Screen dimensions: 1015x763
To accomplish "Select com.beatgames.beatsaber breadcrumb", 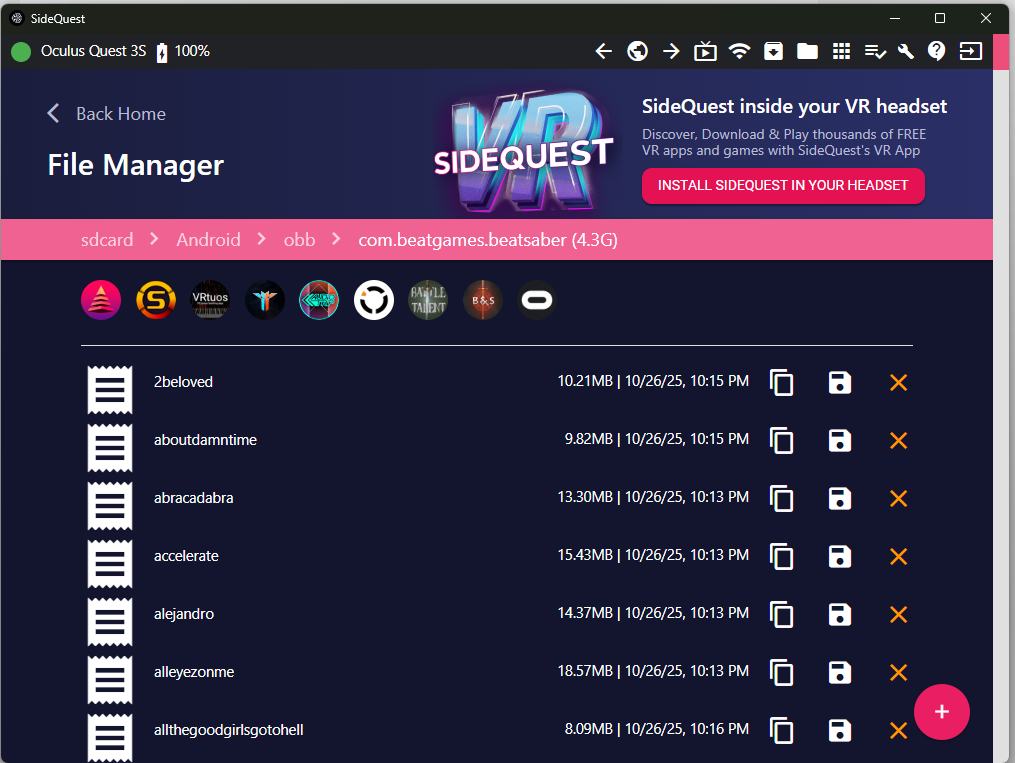I will 488,240.
